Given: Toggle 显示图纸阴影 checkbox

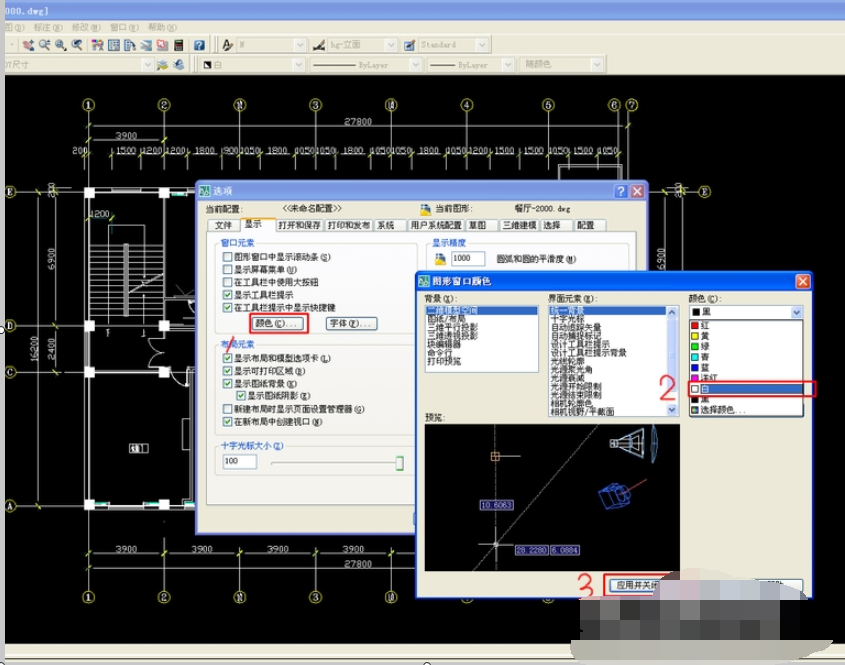Looking at the screenshot, I should tap(241, 396).
